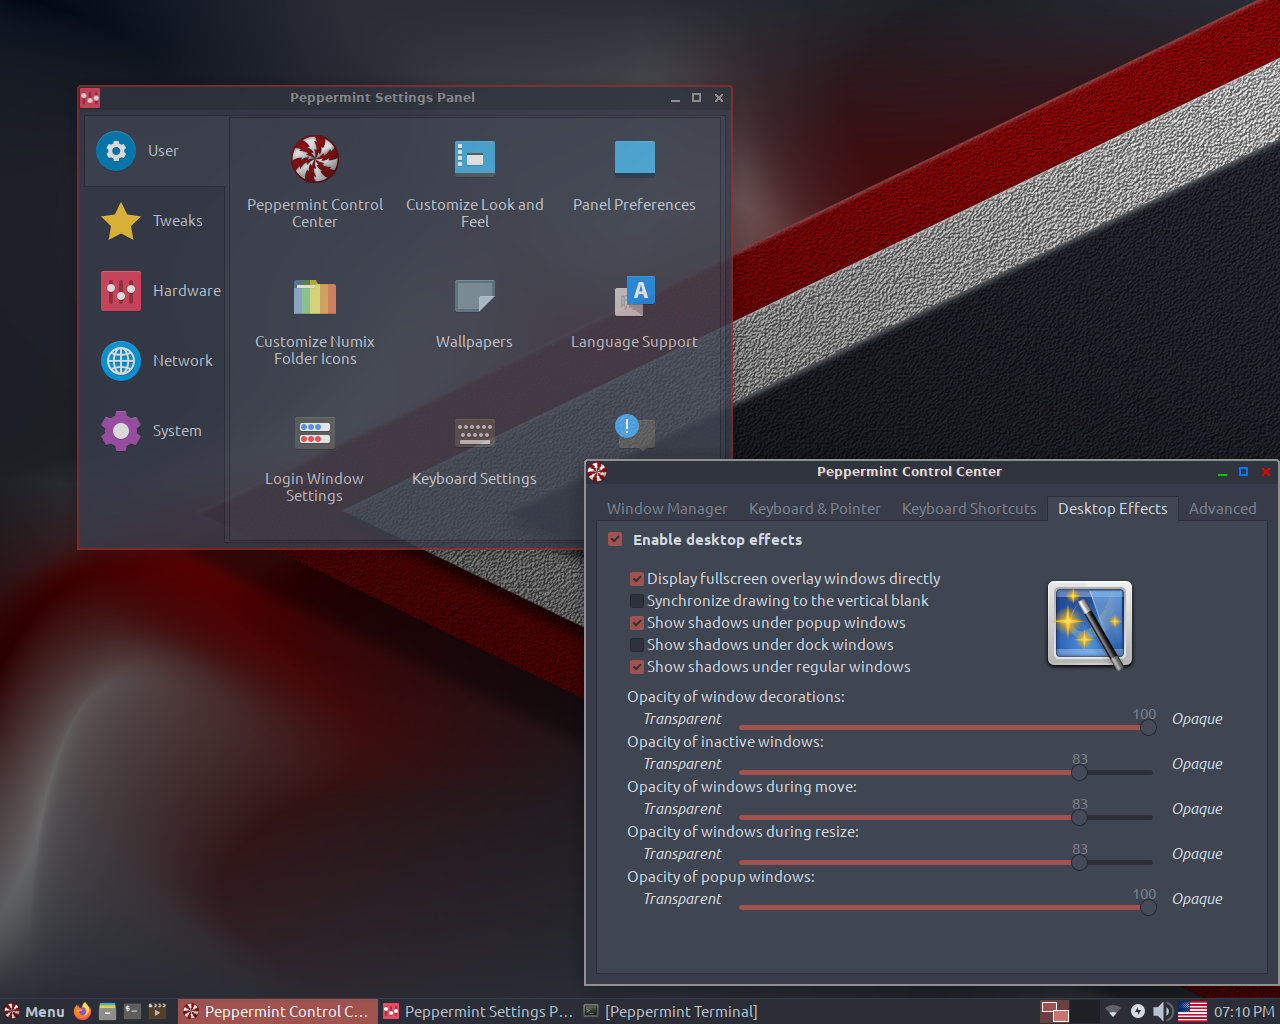
Task: Select Hardware category in sidebar
Action: (155, 291)
